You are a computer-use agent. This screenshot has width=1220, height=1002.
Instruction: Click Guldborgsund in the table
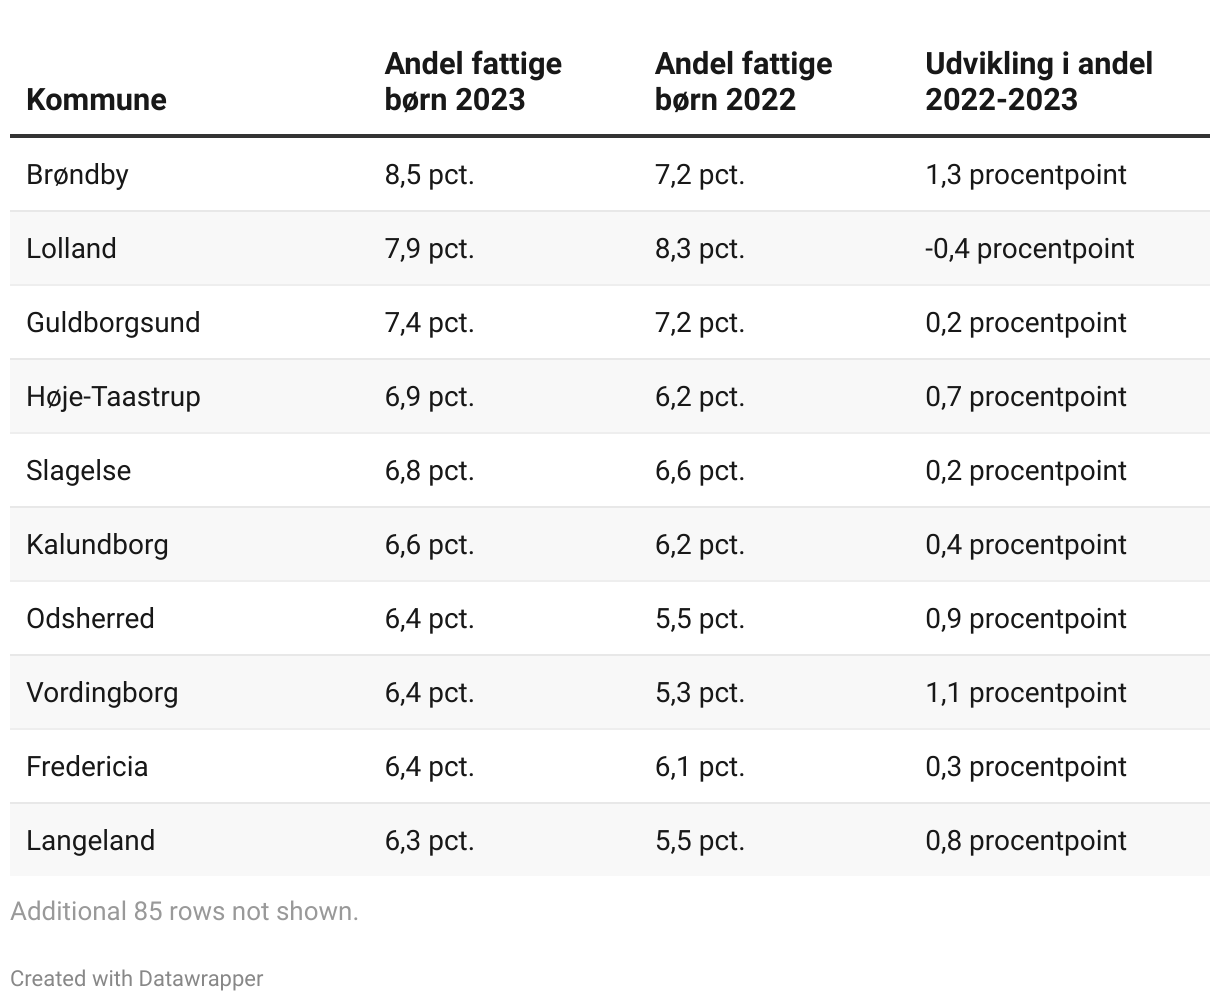click(x=113, y=322)
